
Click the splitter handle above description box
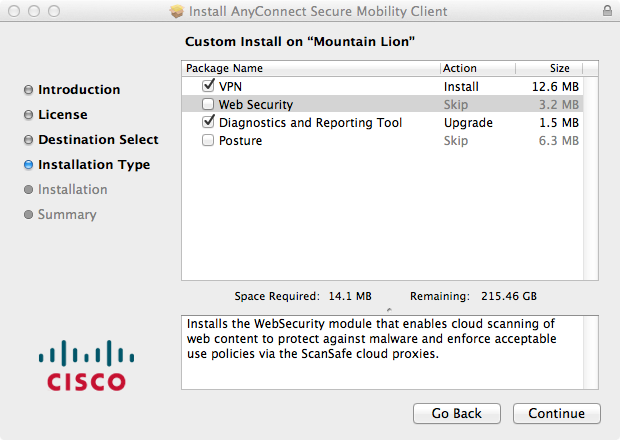389,310
